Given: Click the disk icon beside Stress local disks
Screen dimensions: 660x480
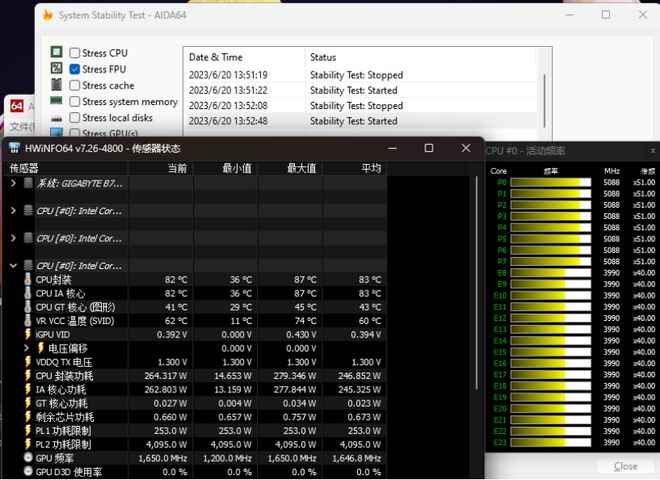Looking at the screenshot, I should (x=56, y=119).
